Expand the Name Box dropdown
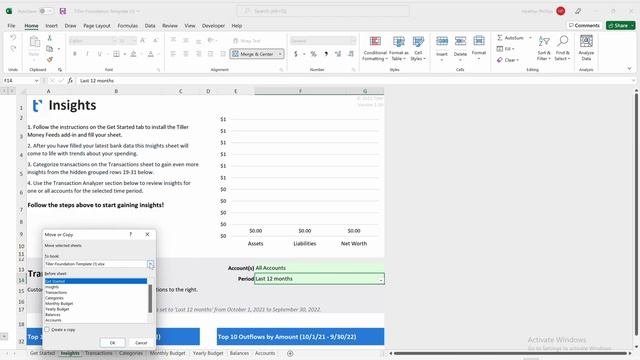Image resolution: width=640 pixels, height=360 pixels. [x=36, y=81]
